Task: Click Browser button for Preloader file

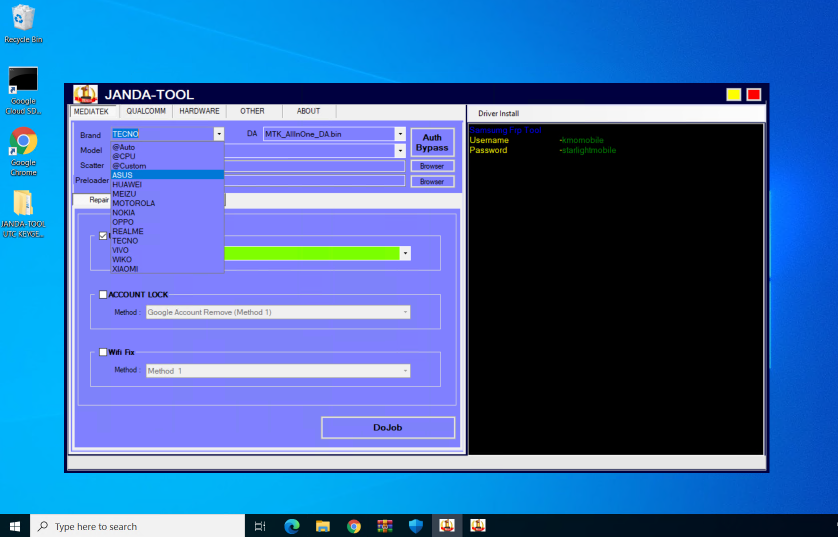Action: (x=432, y=182)
